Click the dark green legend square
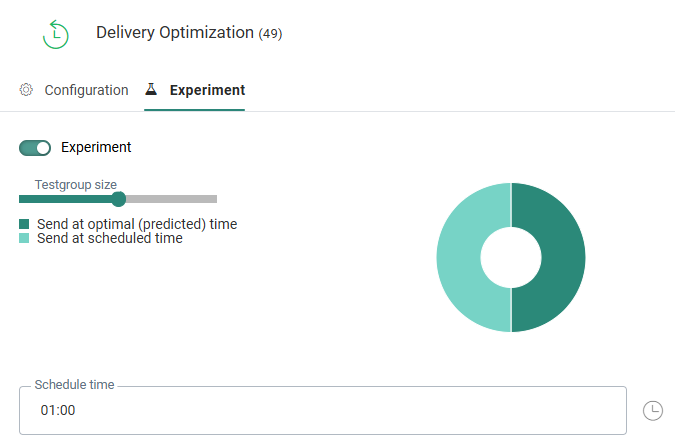This screenshot has width=675, height=445. pos(25,224)
